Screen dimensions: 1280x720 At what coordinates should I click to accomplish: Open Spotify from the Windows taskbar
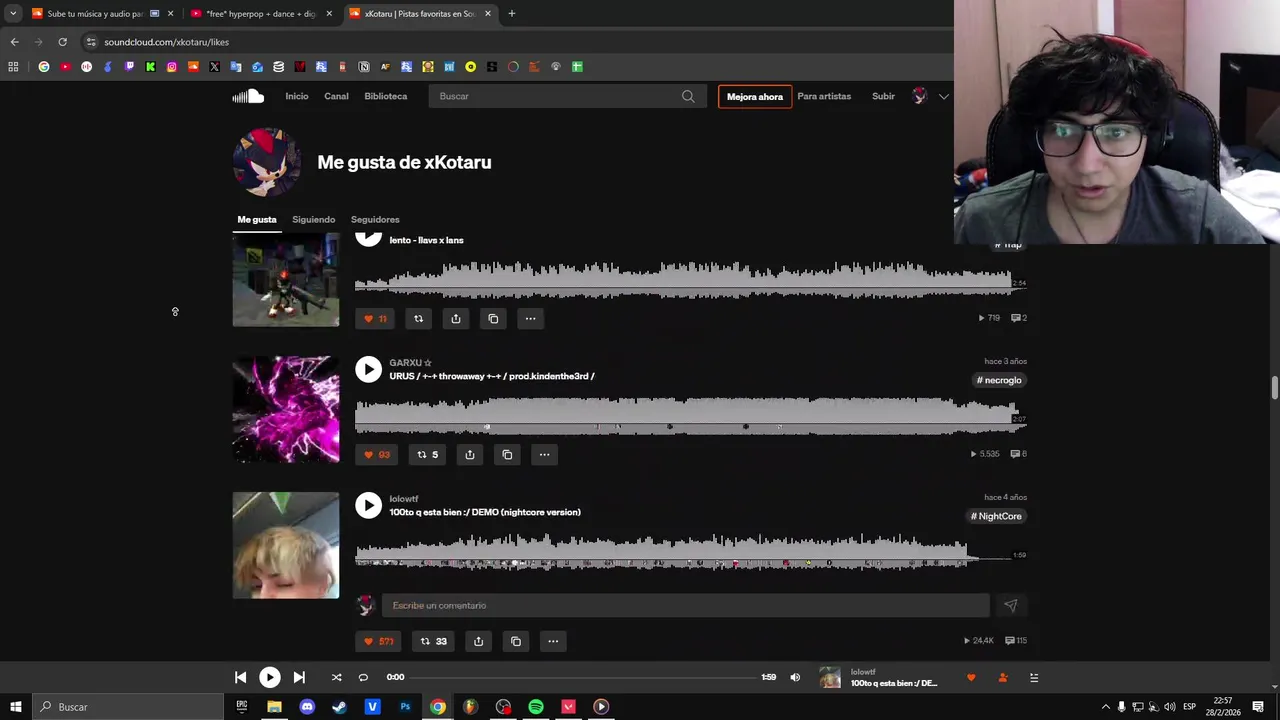tap(536, 707)
